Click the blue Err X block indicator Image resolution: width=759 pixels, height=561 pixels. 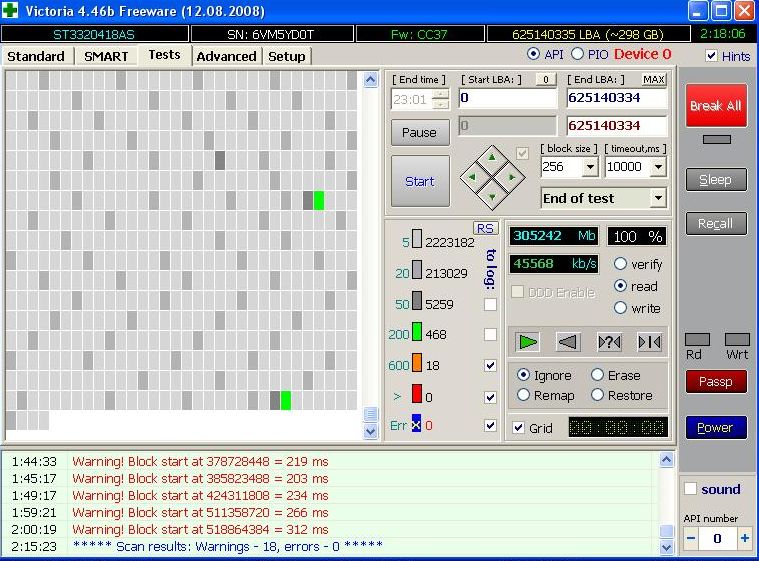click(416, 423)
